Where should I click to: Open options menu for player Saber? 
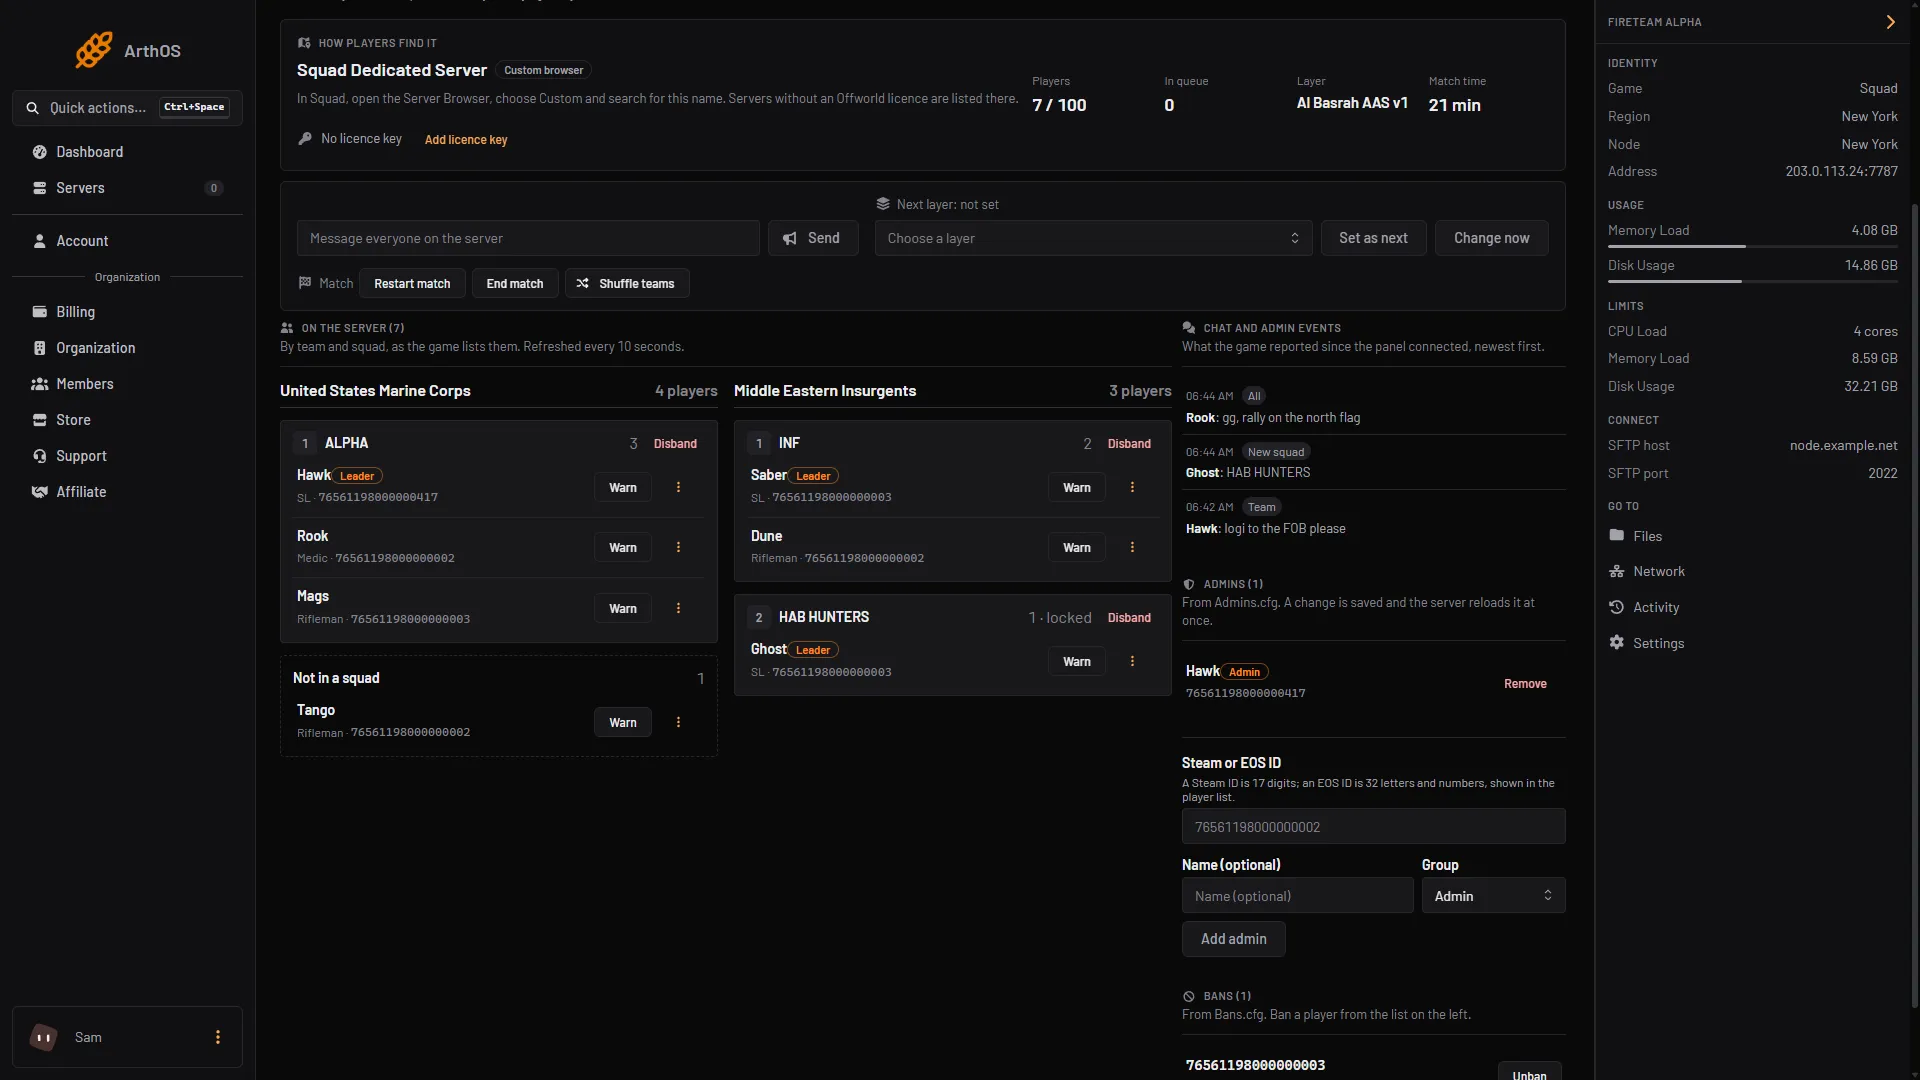click(1132, 487)
